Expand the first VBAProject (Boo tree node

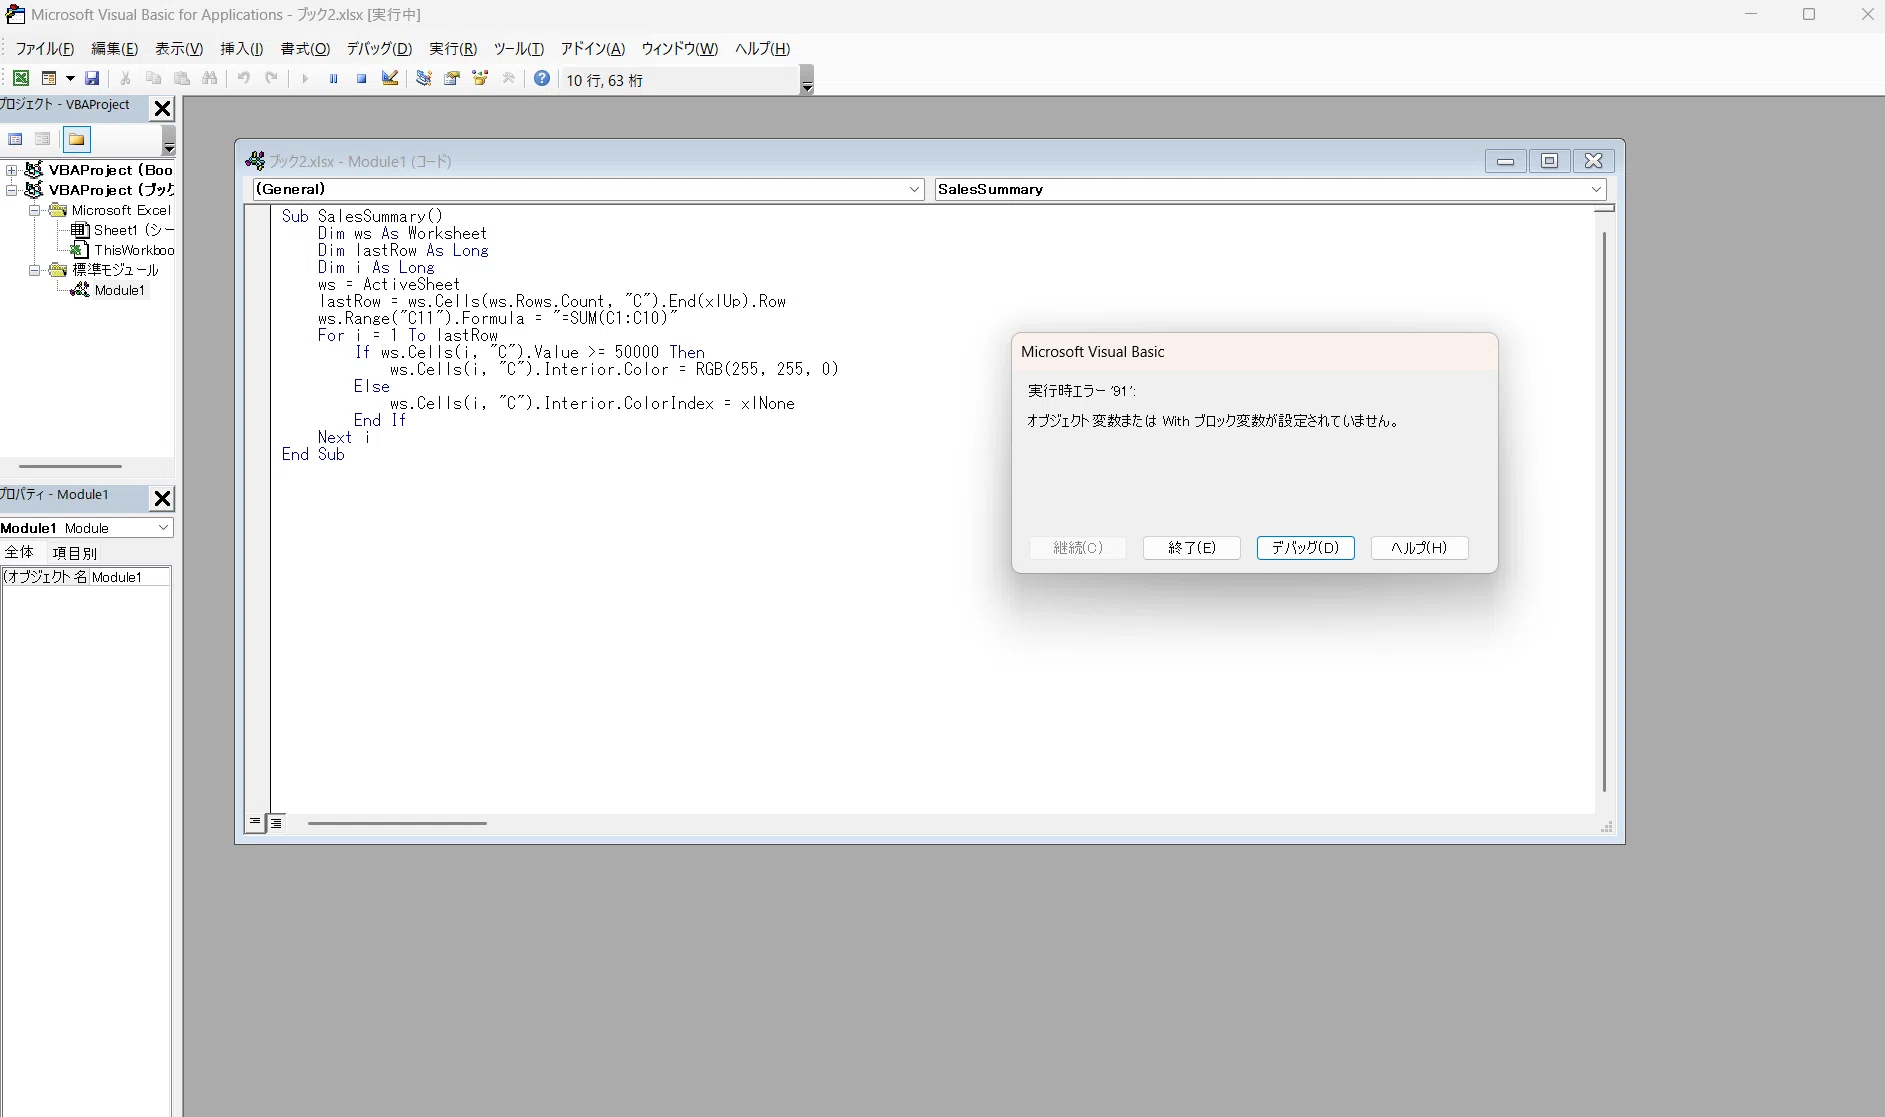point(11,170)
